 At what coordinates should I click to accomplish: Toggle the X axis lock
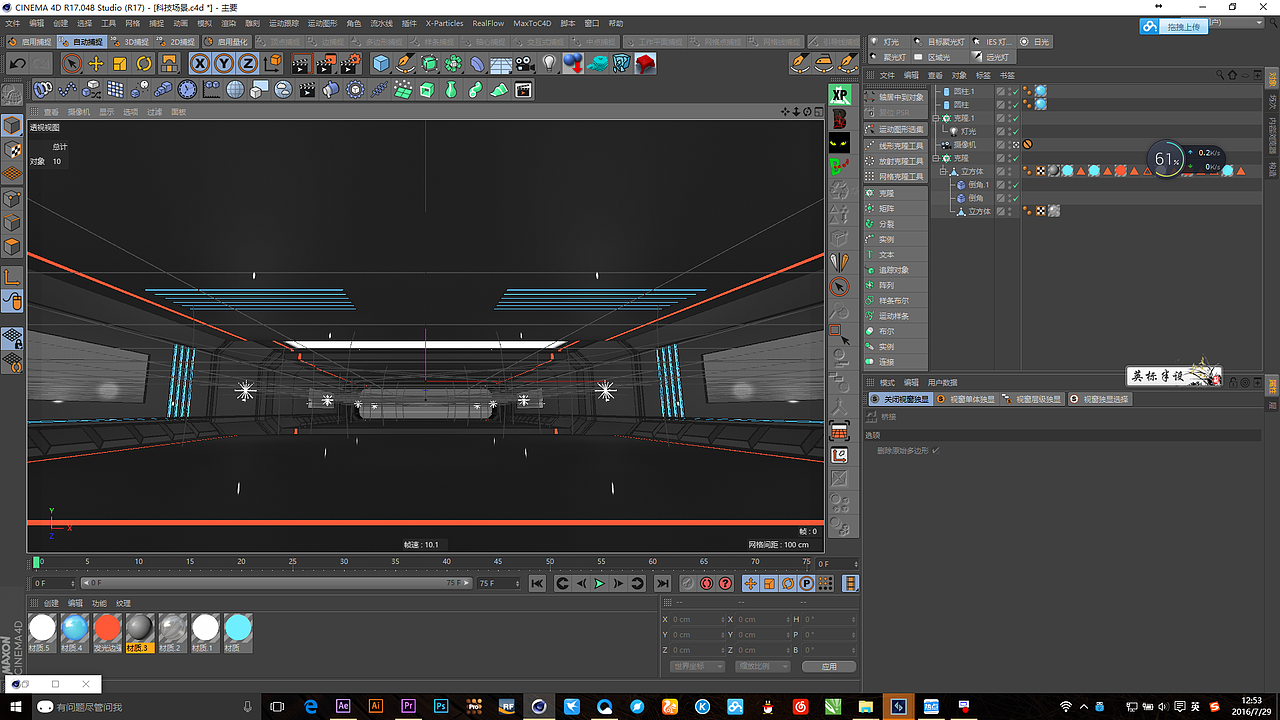(x=200, y=64)
